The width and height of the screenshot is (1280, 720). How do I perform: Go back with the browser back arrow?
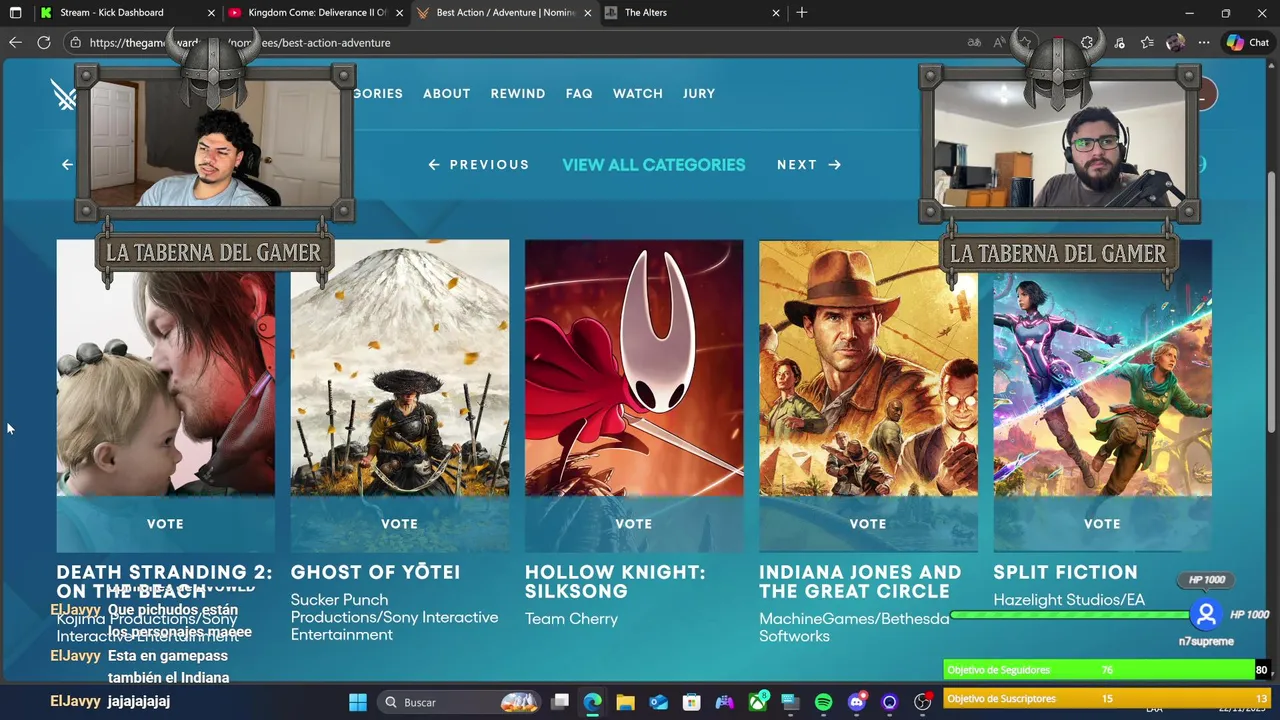[x=15, y=42]
